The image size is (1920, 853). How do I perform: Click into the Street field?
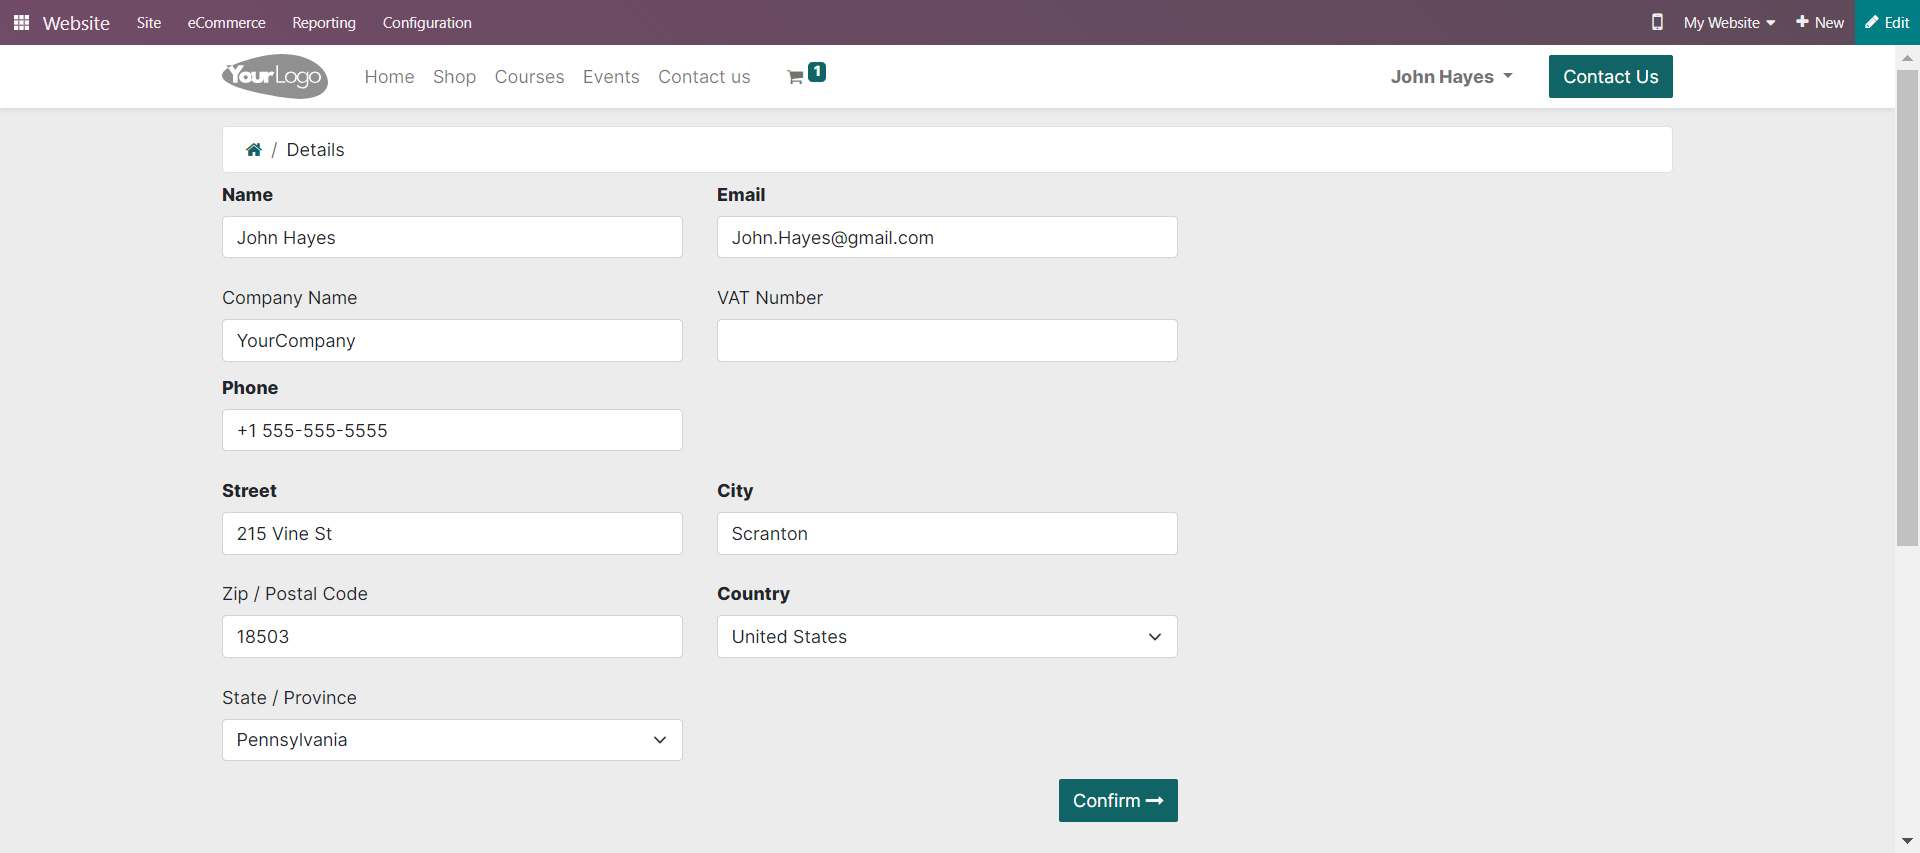click(452, 534)
